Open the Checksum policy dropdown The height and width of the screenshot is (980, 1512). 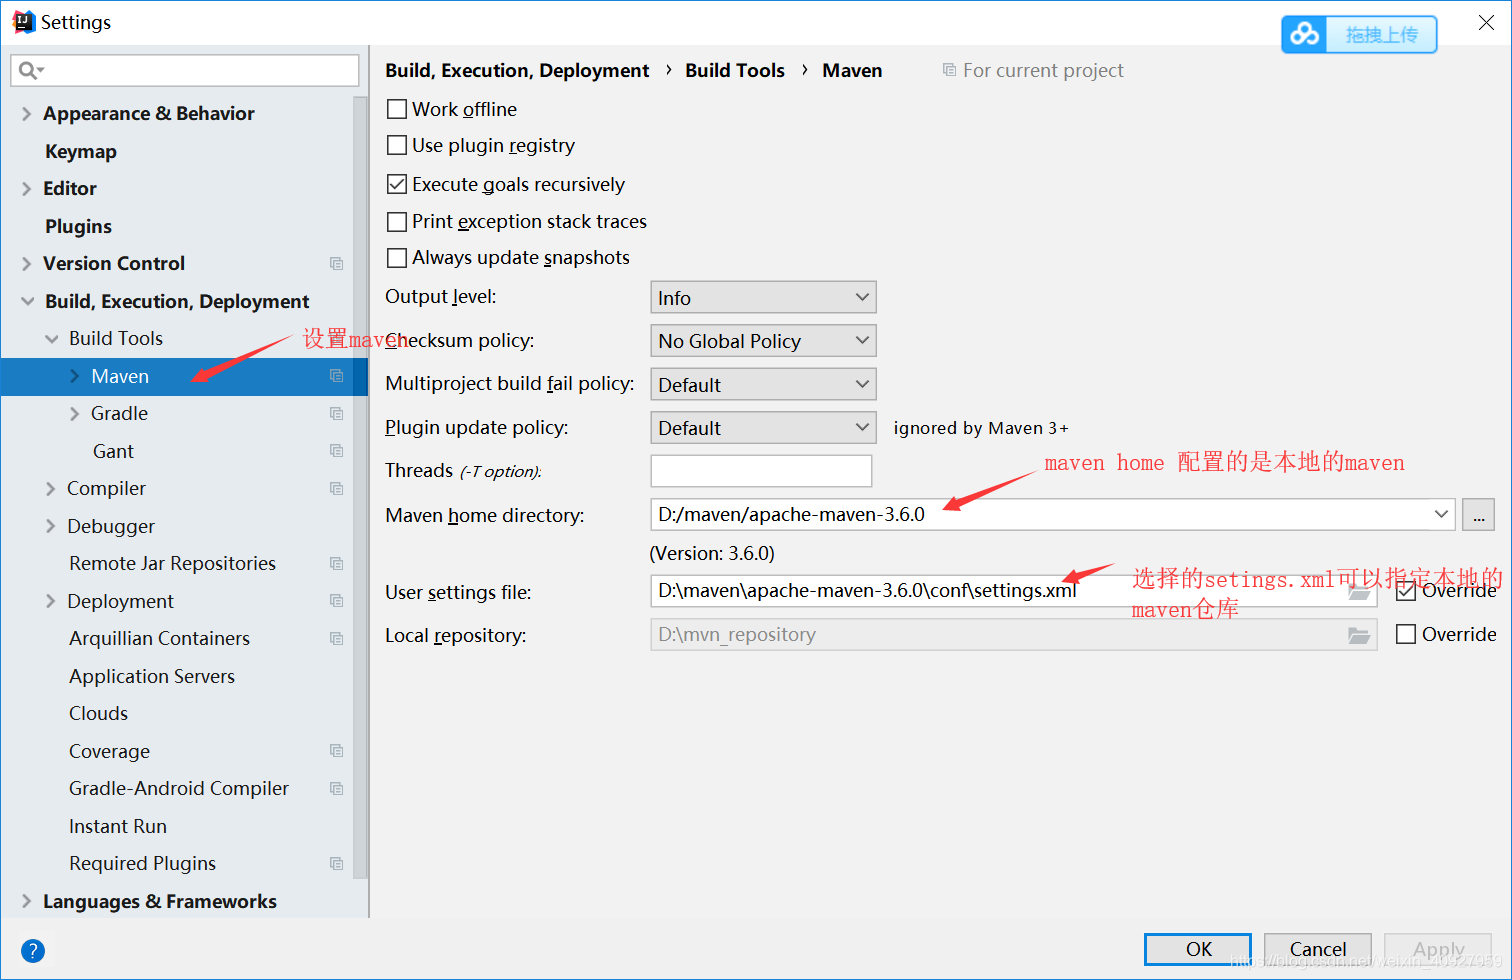762,340
